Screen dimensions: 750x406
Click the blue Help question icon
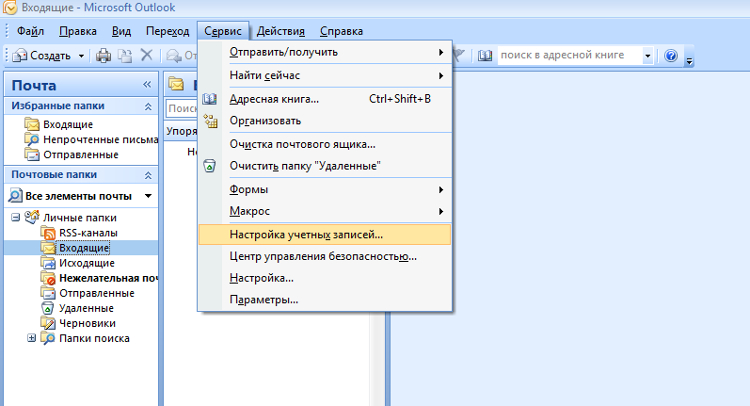coord(671,56)
